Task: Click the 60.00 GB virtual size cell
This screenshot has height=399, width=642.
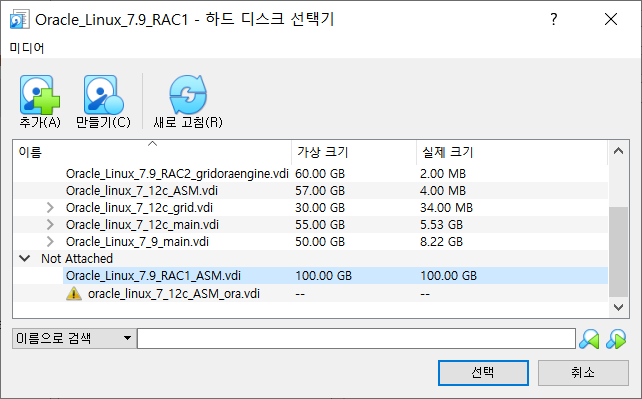Action: [x=320, y=174]
